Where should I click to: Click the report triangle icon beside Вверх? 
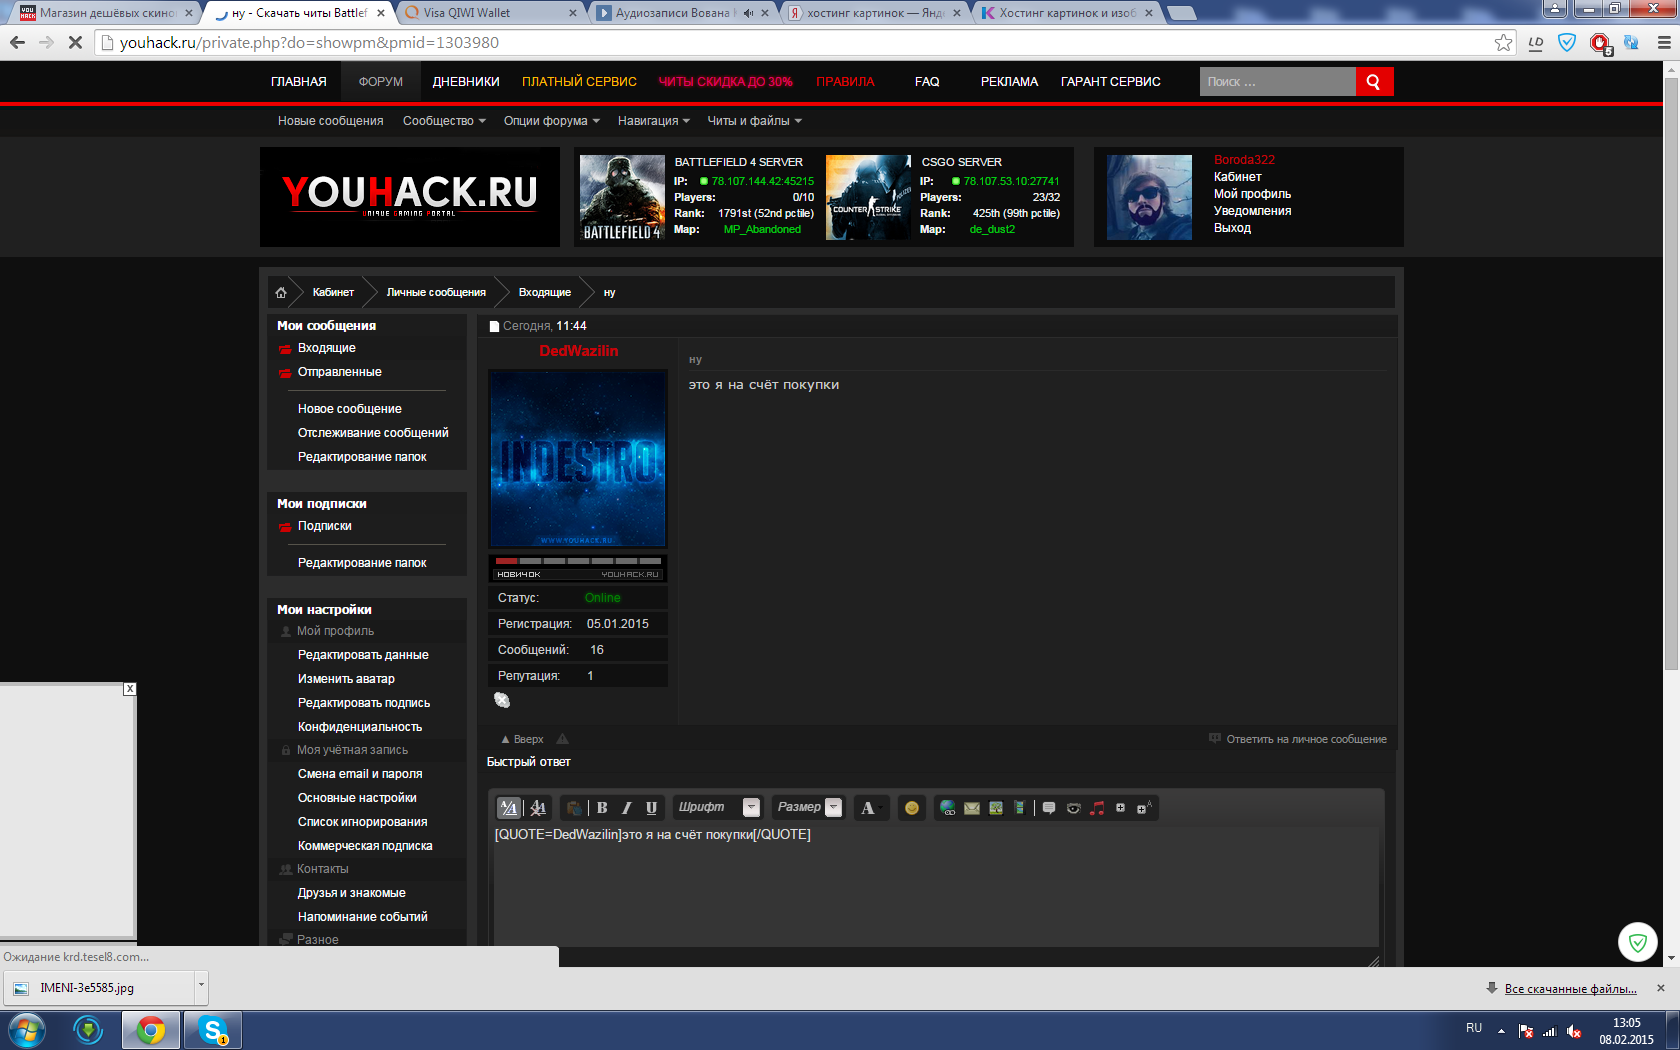coord(562,740)
